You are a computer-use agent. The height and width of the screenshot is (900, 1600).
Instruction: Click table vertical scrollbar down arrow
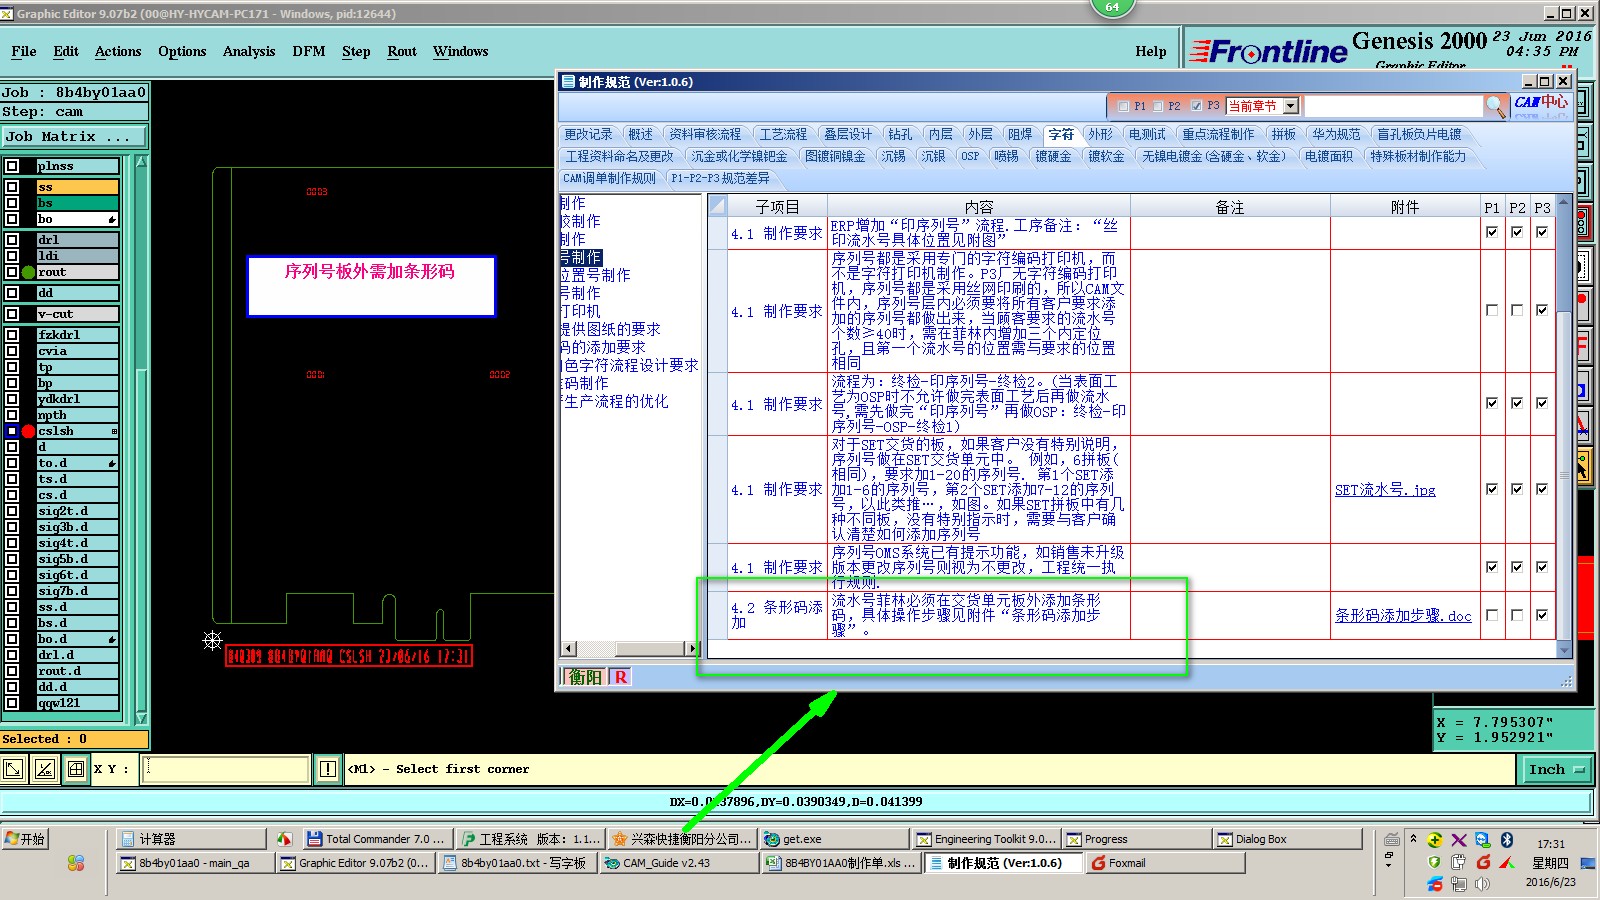point(1565,650)
